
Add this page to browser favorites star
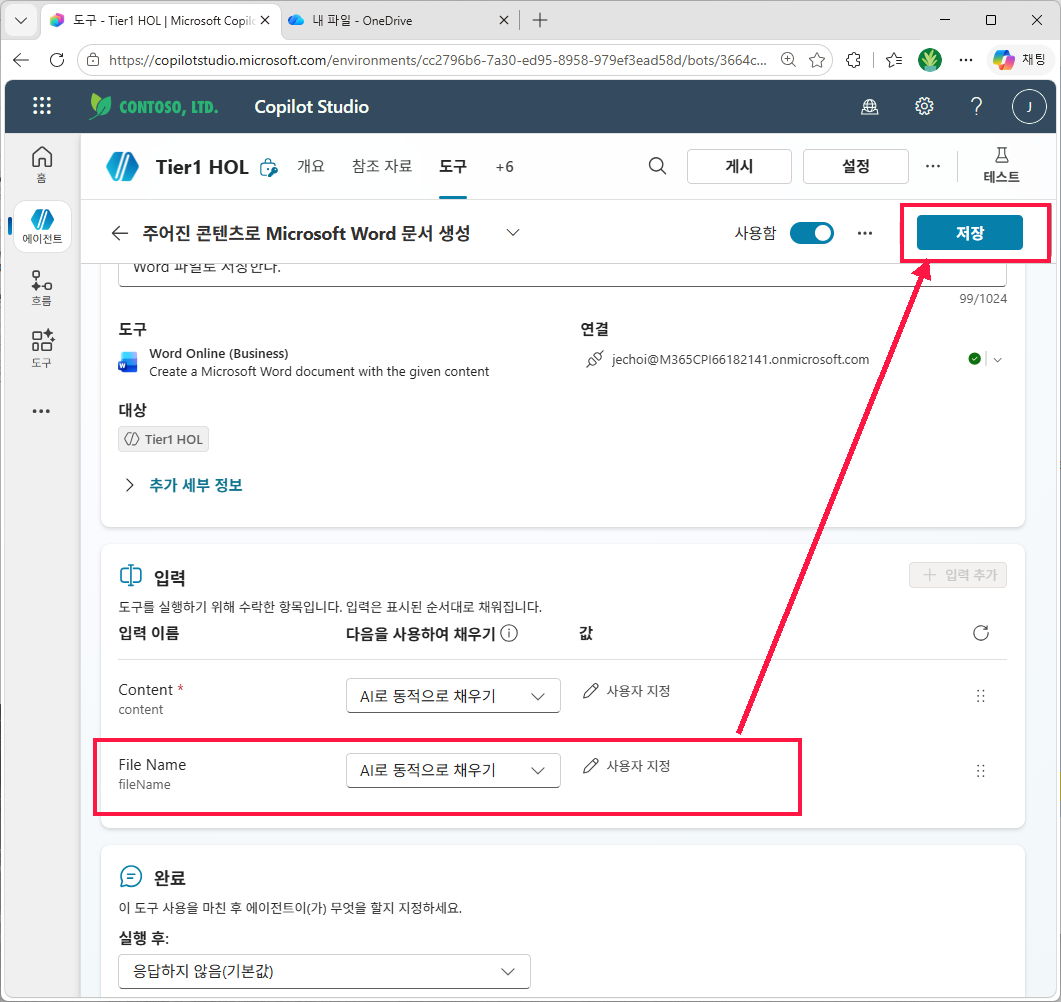[x=817, y=60]
